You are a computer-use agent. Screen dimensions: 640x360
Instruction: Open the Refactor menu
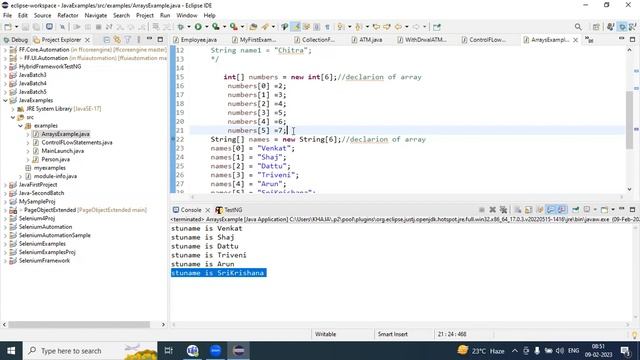(x=68, y=16)
